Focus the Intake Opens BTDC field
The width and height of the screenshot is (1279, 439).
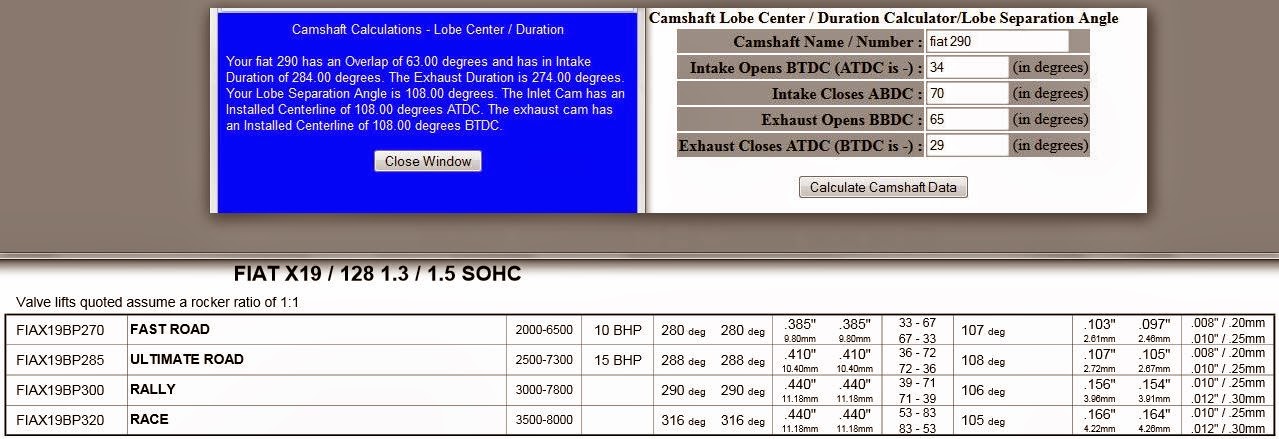pos(967,67)
